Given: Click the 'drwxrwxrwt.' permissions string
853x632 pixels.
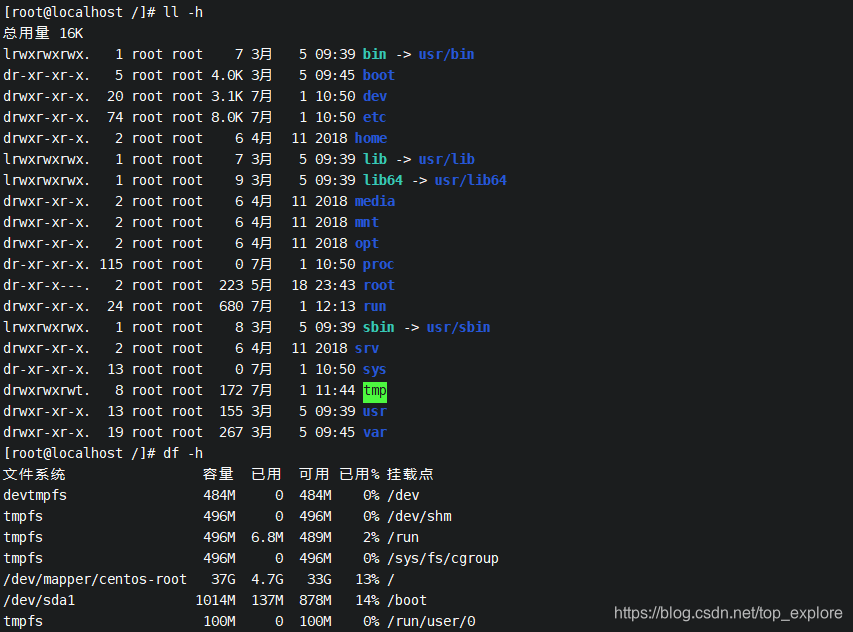Looking at the screenshot, I should point(47,391).
